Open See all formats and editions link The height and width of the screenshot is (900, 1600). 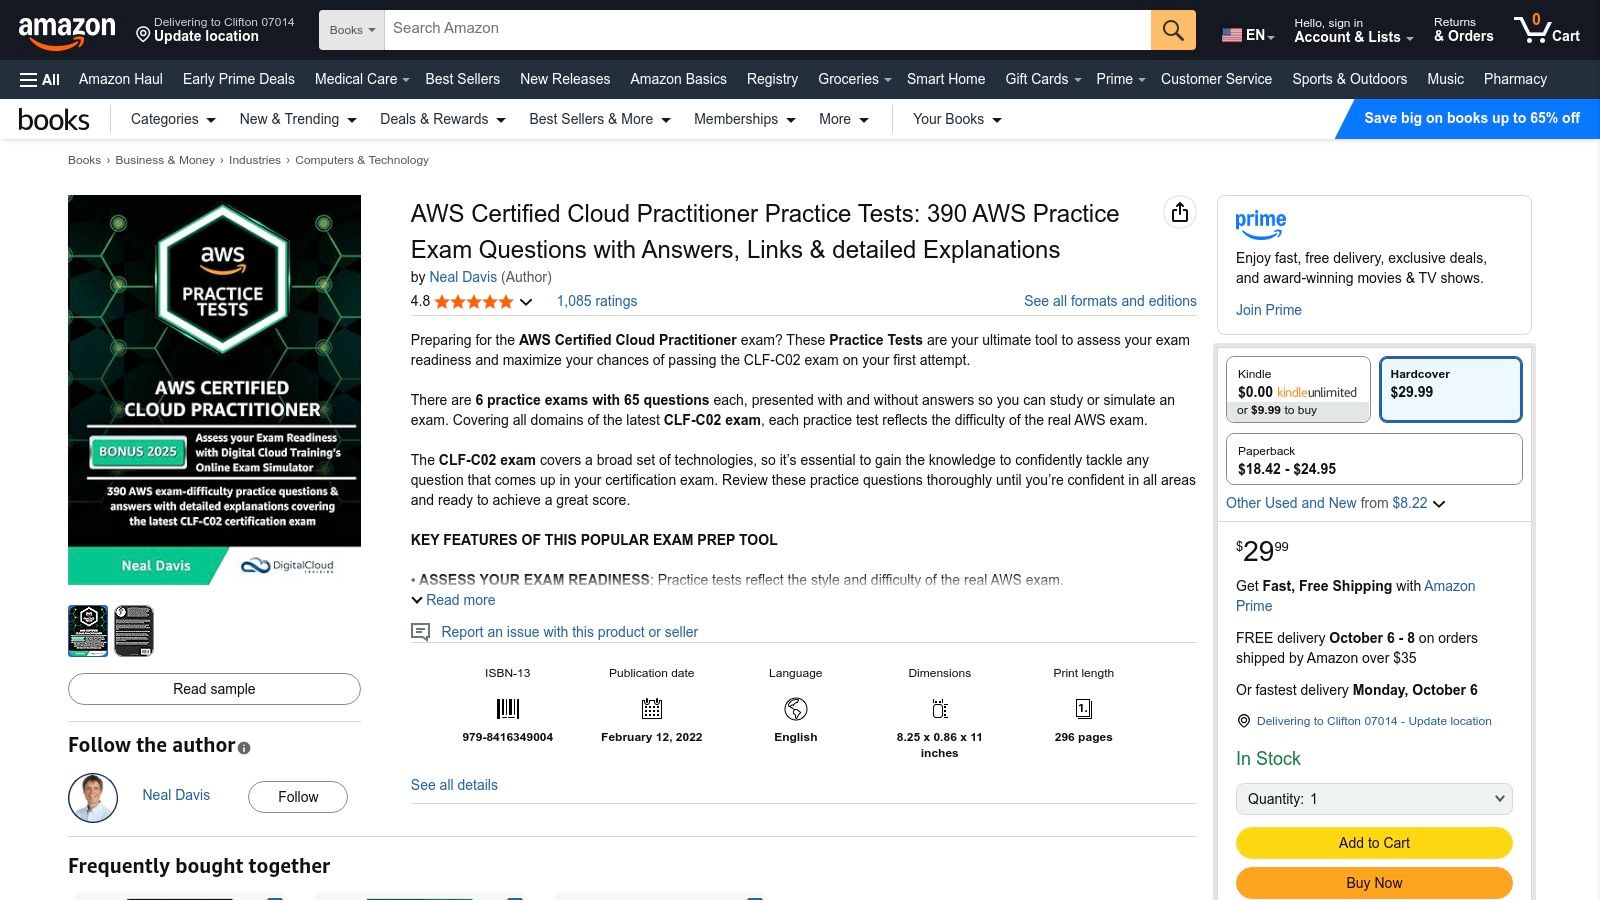(x=1109, y=301)
